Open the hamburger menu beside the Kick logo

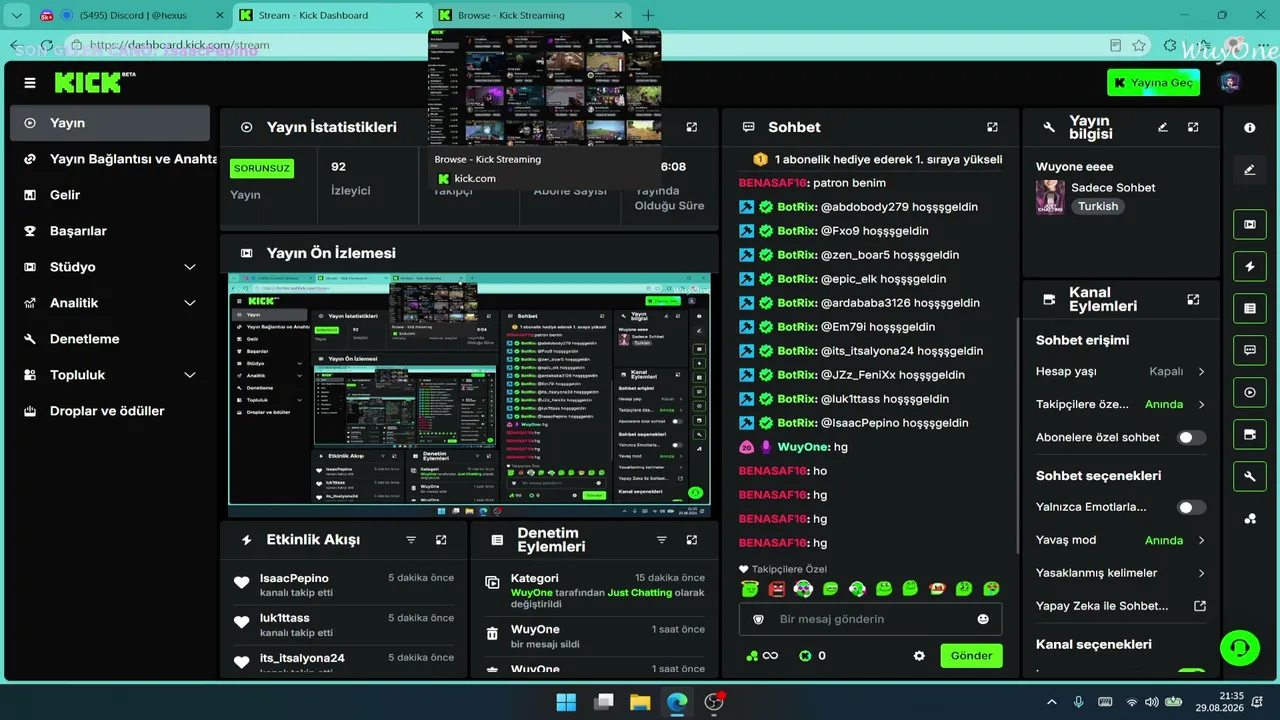click(30, 83)
